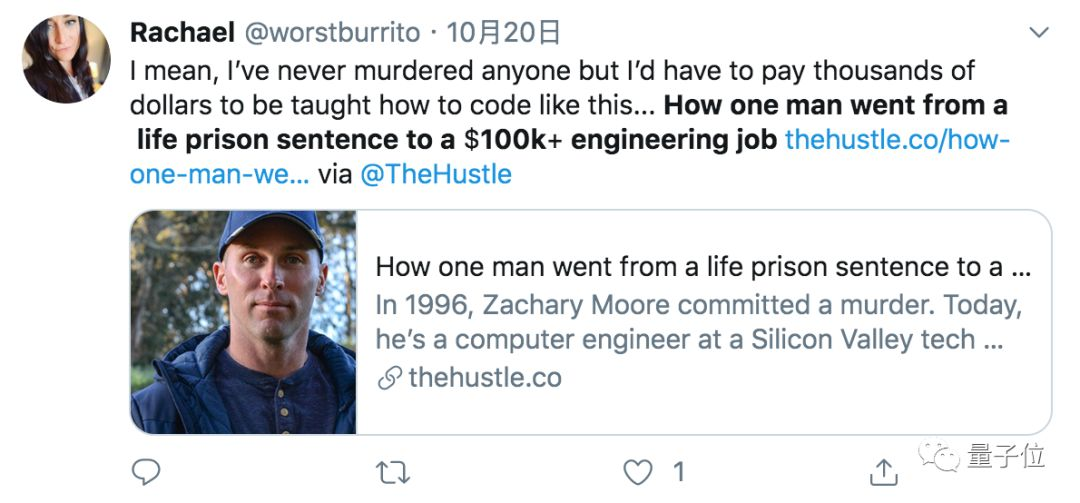The height and width of the screenshot is (503, 1080).
Task: Click the thehustle.co domain label in card
Action: click(485, 378)
